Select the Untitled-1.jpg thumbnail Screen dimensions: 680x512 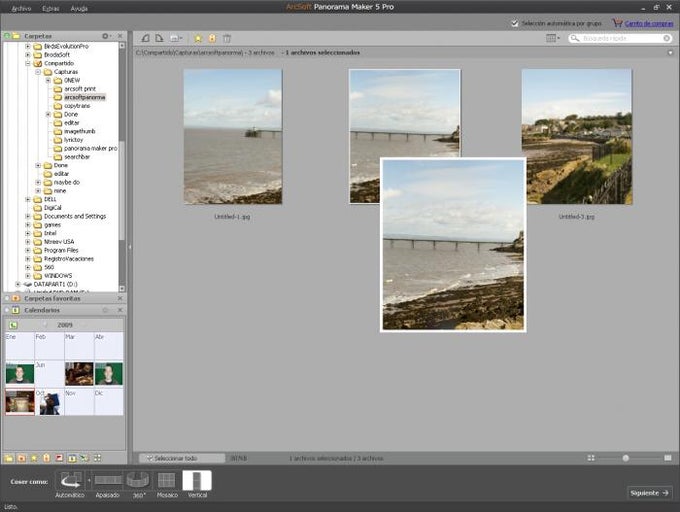click(x=233, y=137)
